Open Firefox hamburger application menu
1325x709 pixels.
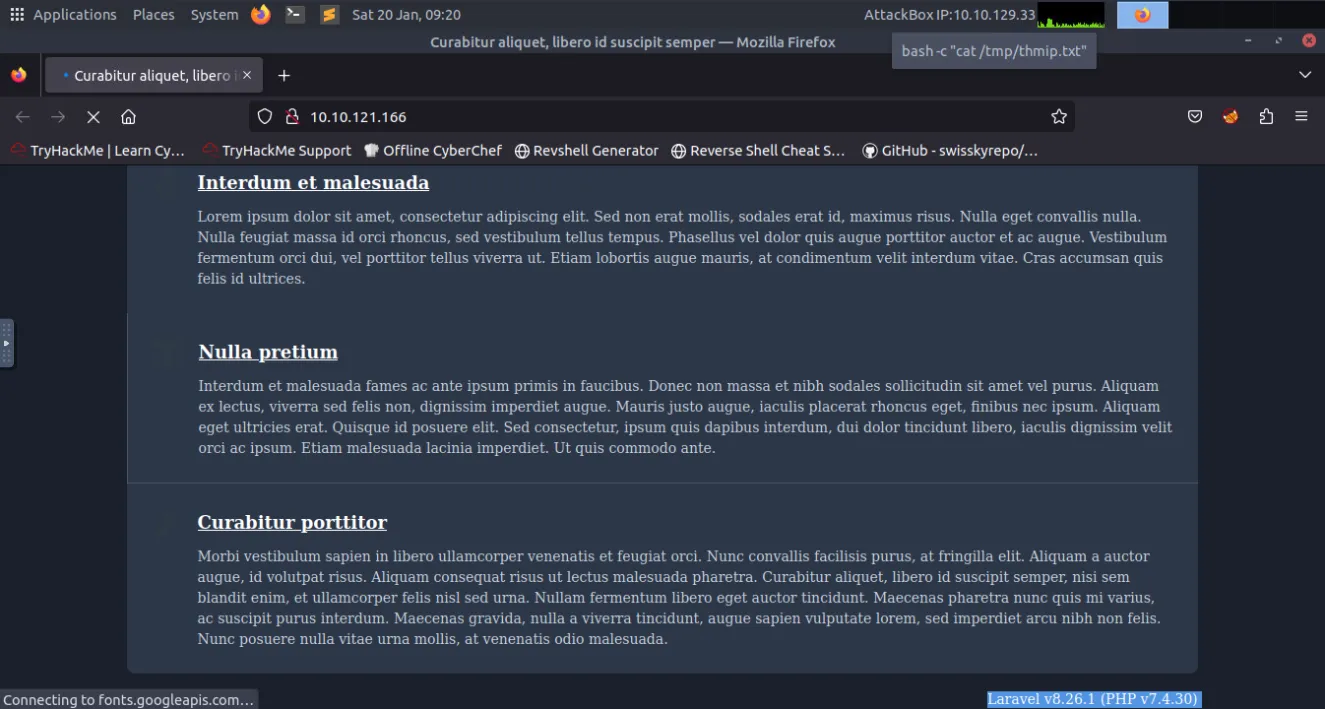pos(1301,117)
